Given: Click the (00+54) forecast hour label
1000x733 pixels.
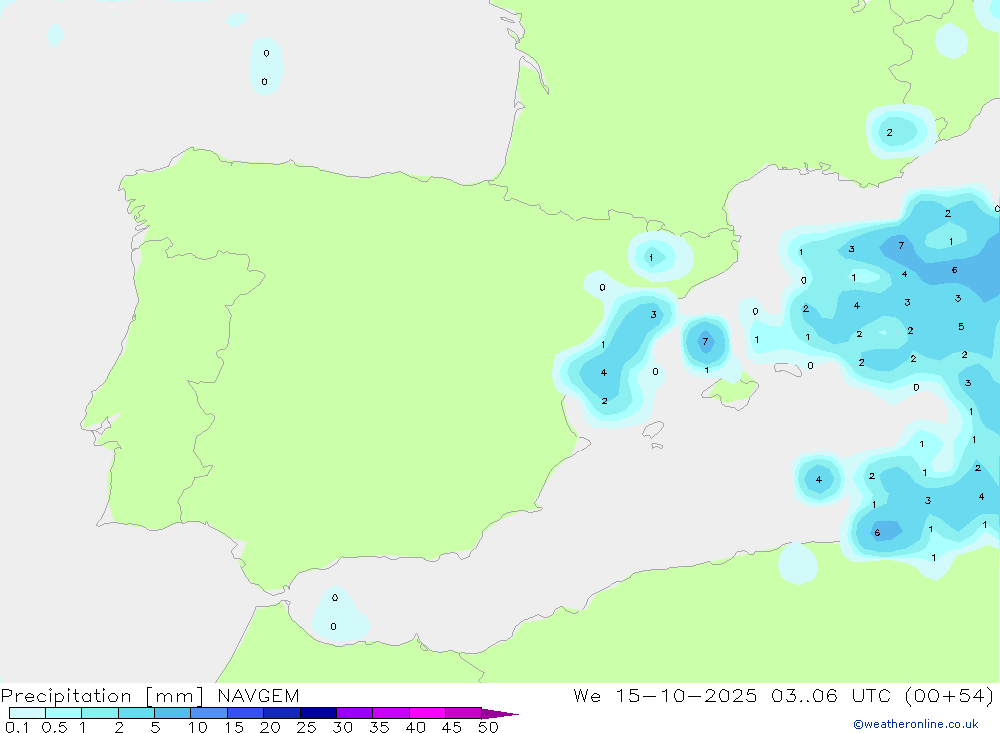Looking at the screenshot, I should pos(949,695).
